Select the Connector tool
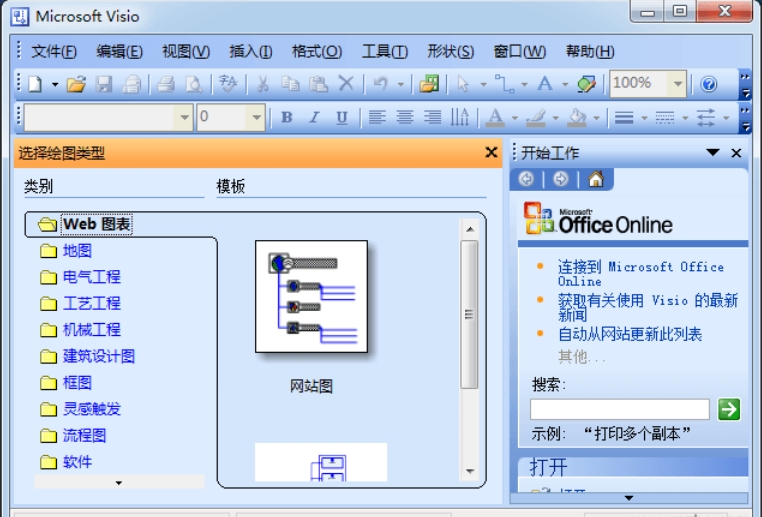 click(x=504, y=84)
